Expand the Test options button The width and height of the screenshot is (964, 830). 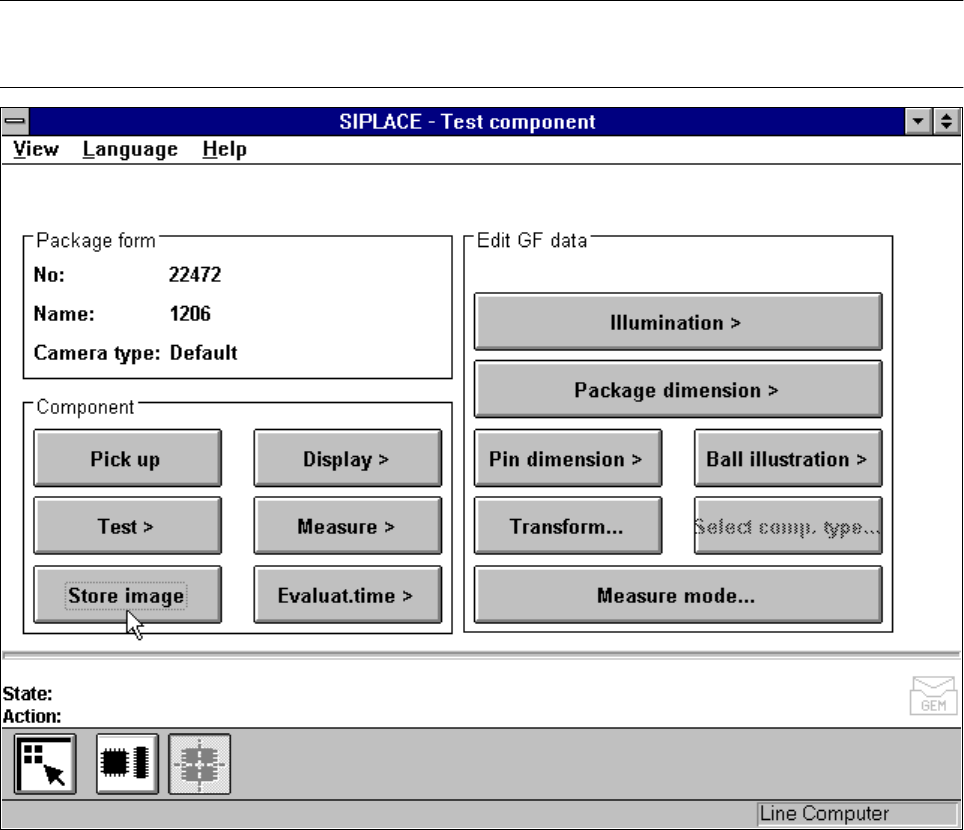(x=127, y=527)
